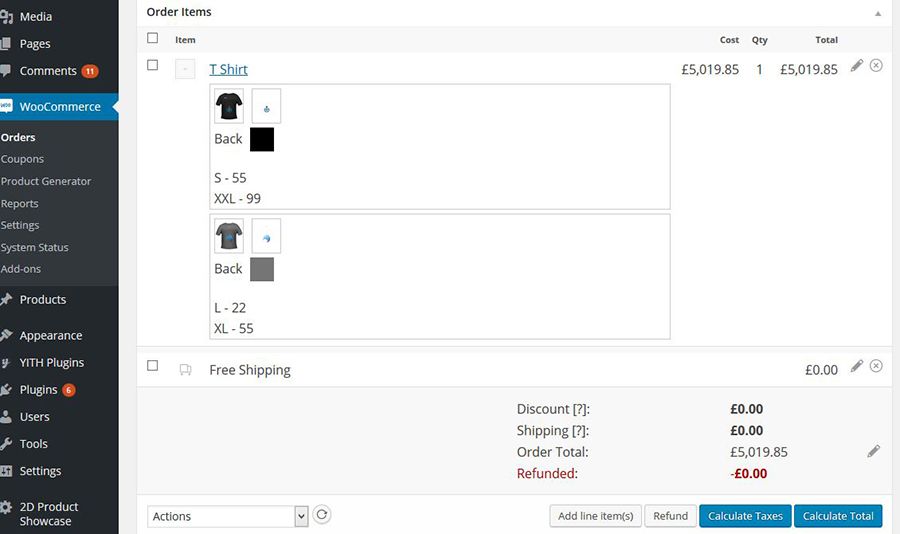Click the refresh icon next to Actions
Viewport: 900px width, 534px height.
pos(322,514)
